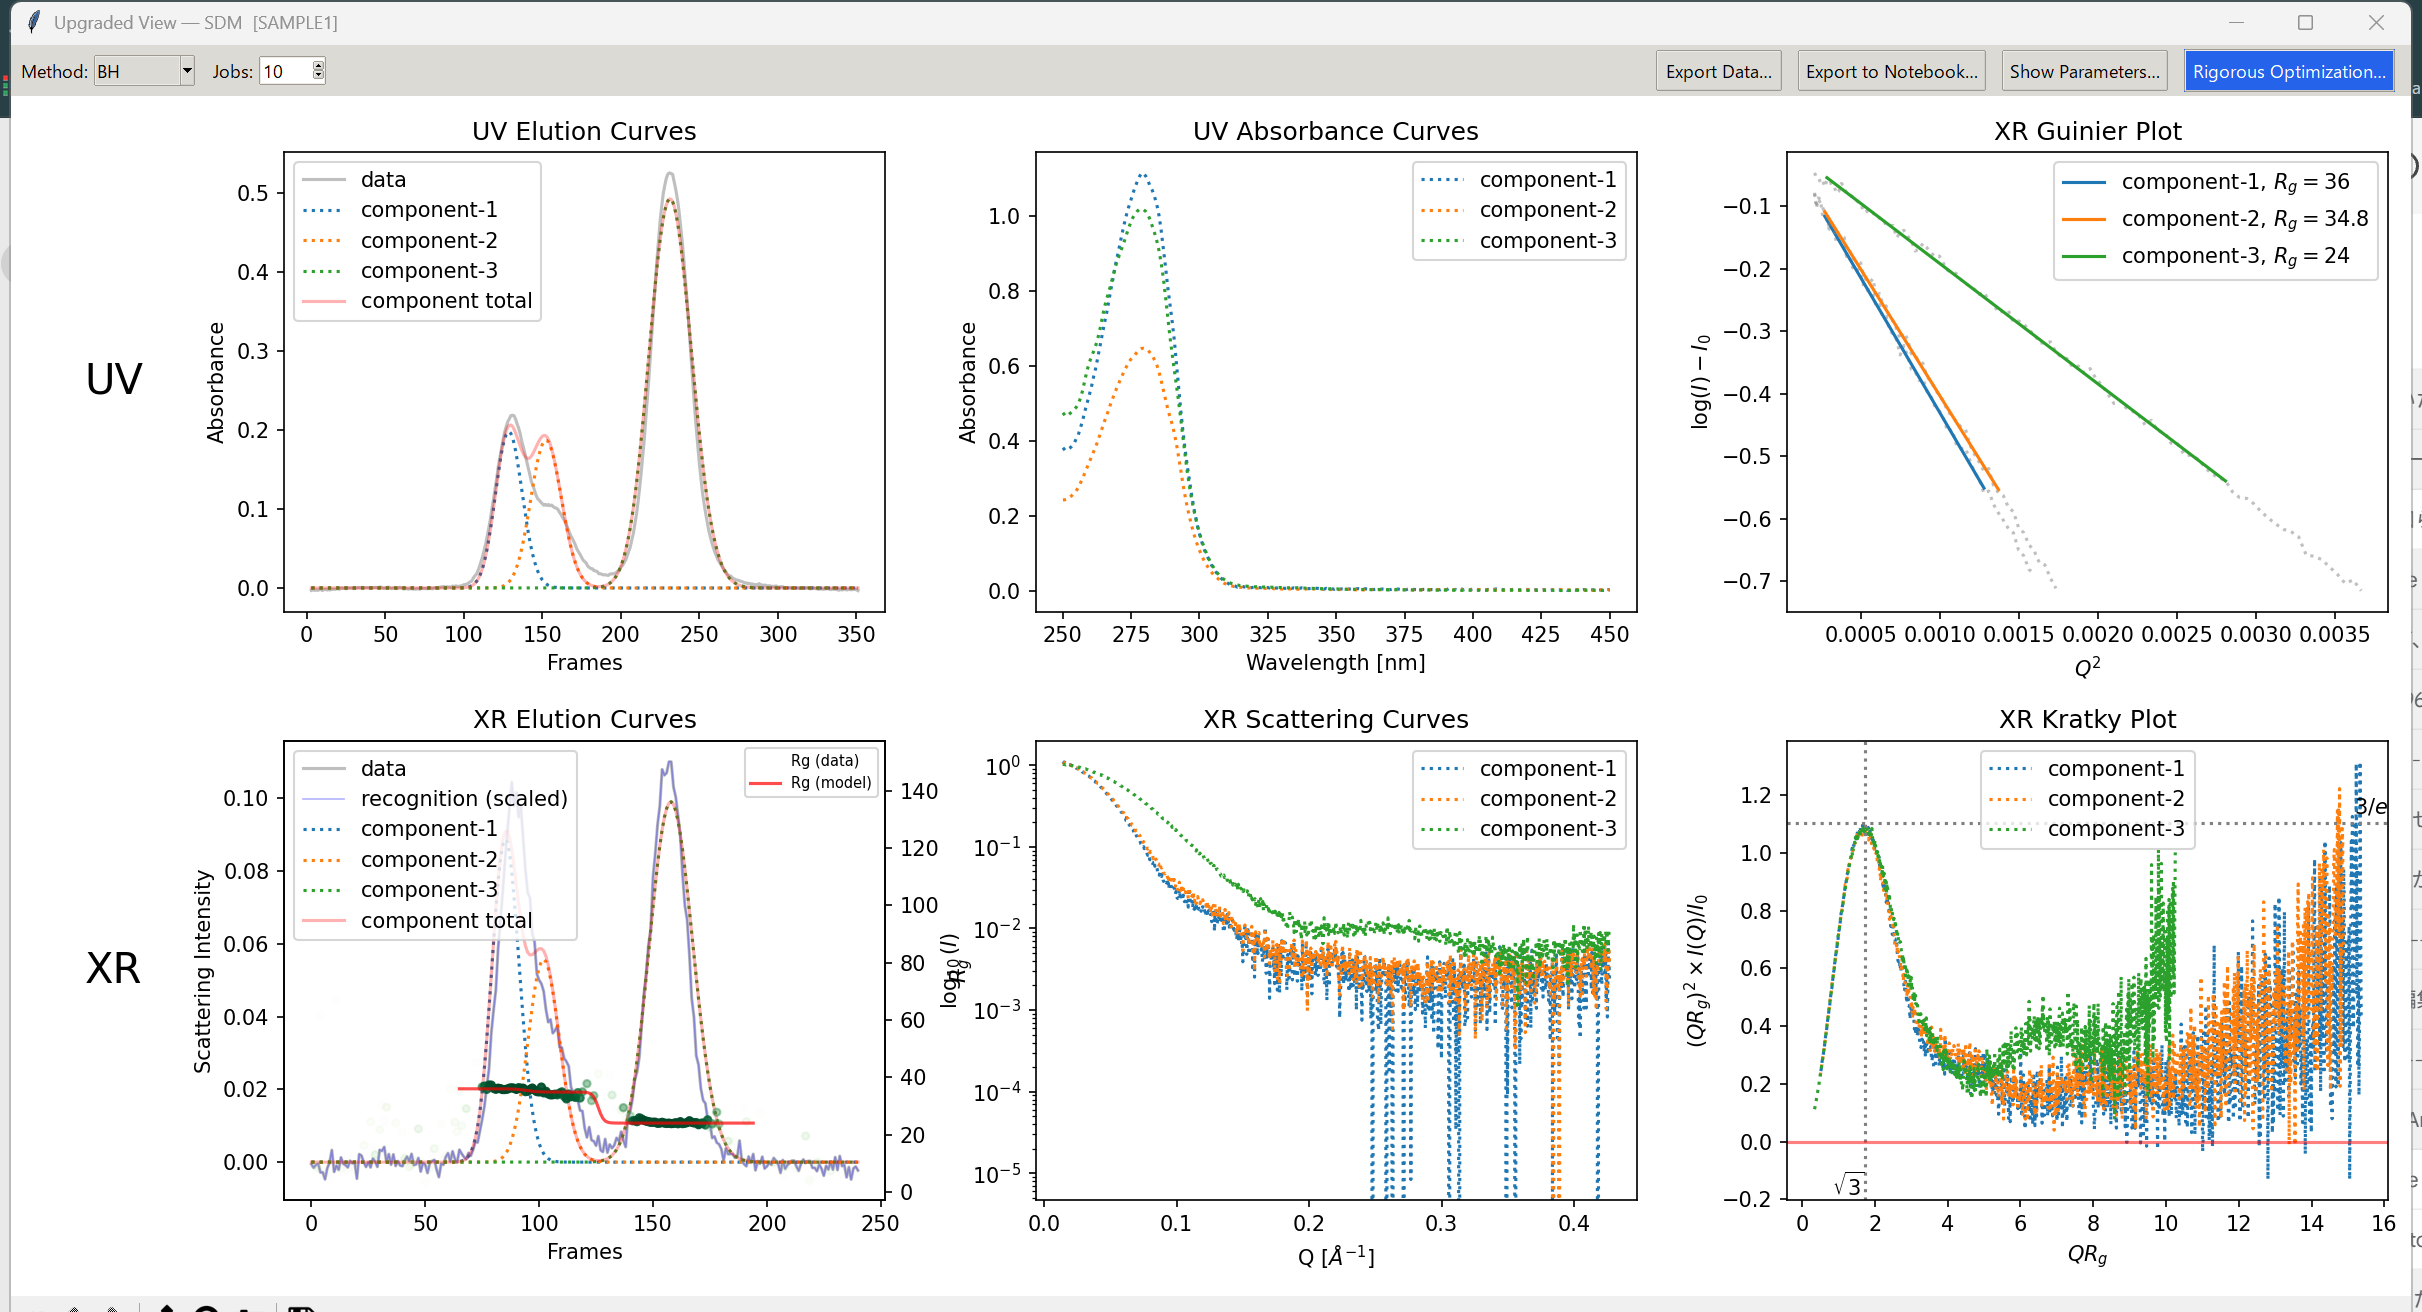Open the Method dropdown showing BH
2422x1312 pixels.
[x=144, y=71]
